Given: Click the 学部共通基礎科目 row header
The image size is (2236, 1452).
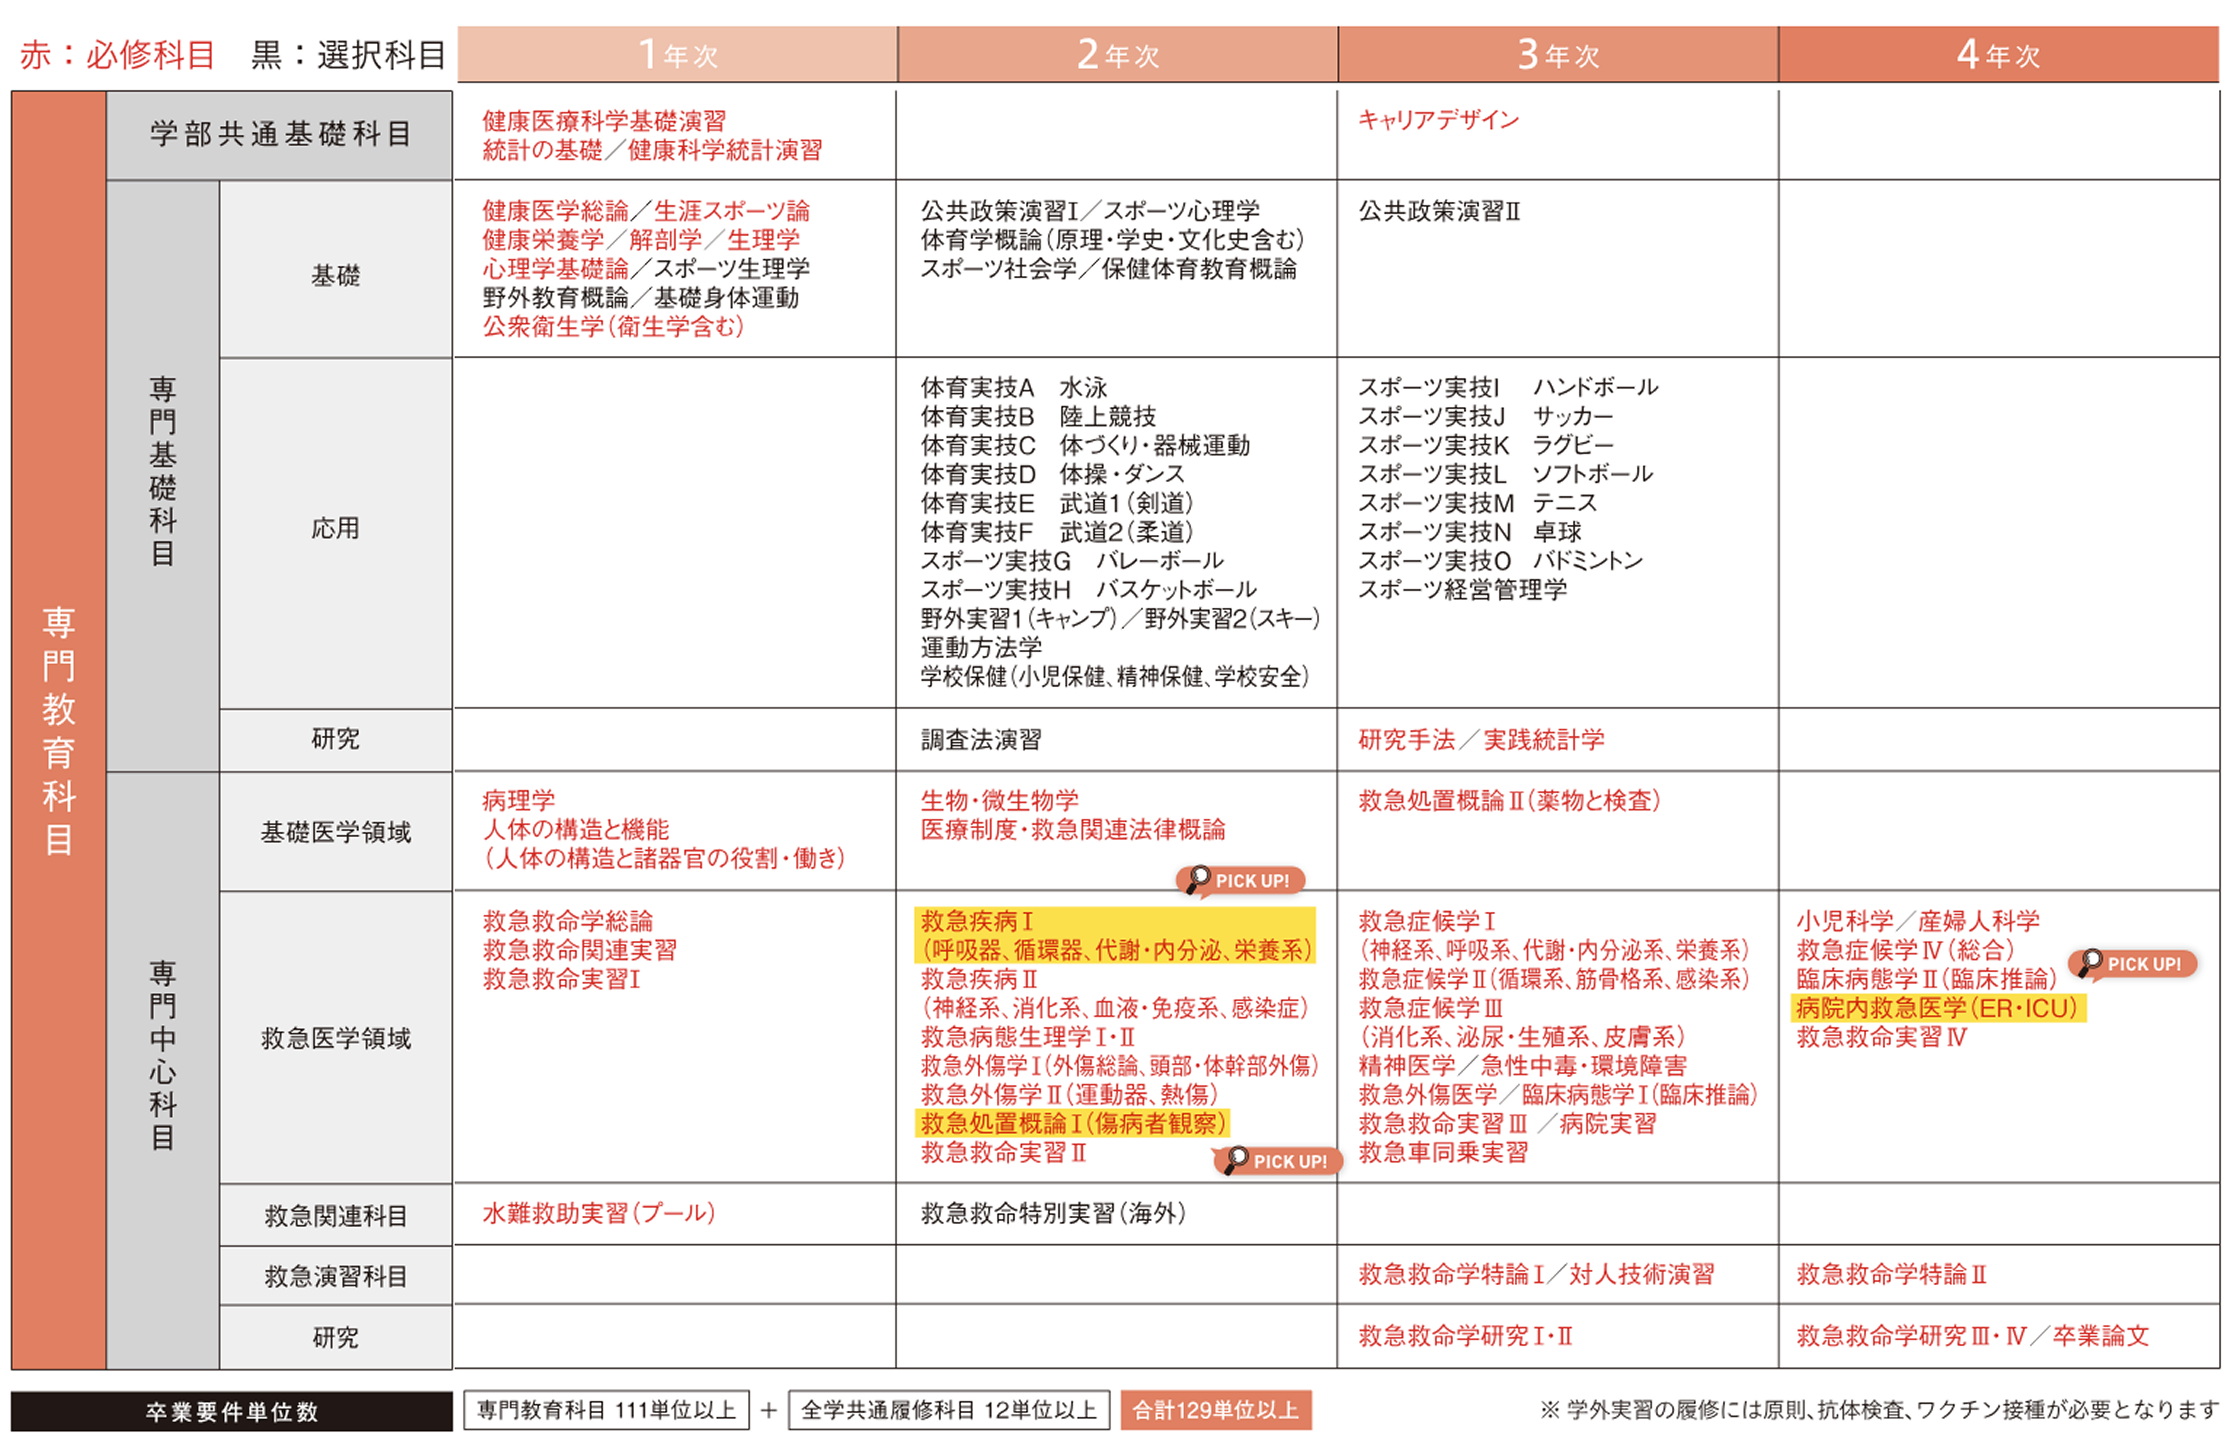Looking at the screenshot, I should [x=279, y=135].
